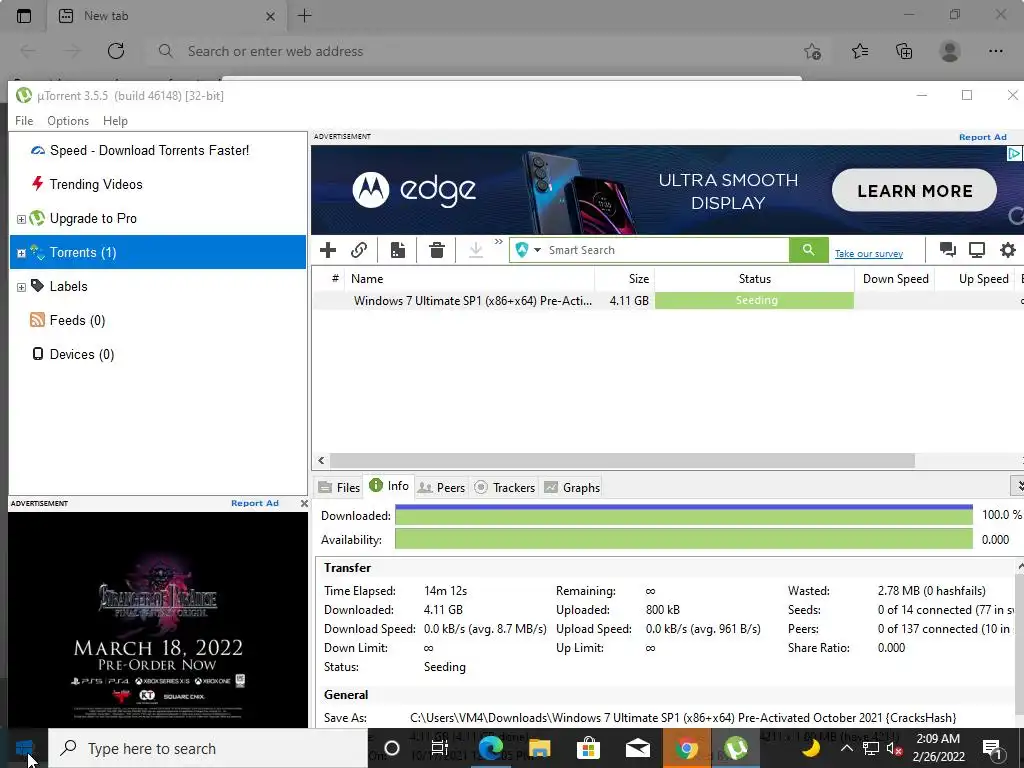The width and height of the screenshot is (1024, 768).
Task: Select Labels in sidebar
Action: pos(68,286)
